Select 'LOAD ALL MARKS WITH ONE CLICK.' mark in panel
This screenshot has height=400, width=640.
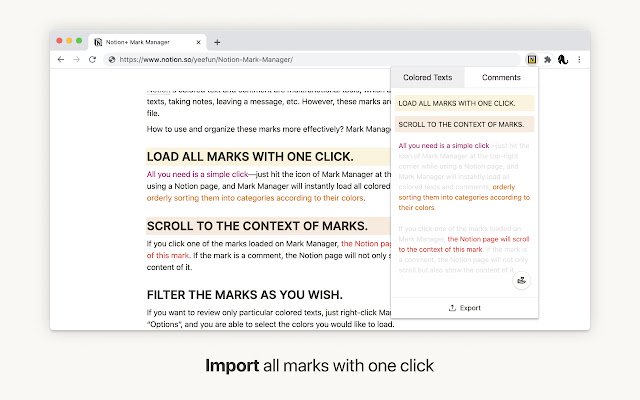(464, 103)
